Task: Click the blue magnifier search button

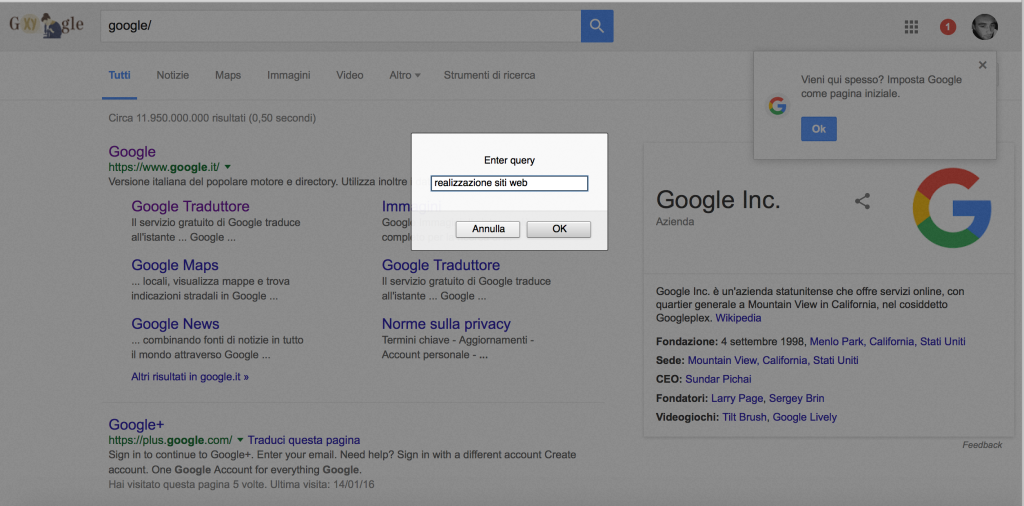Action: point(597,26)
